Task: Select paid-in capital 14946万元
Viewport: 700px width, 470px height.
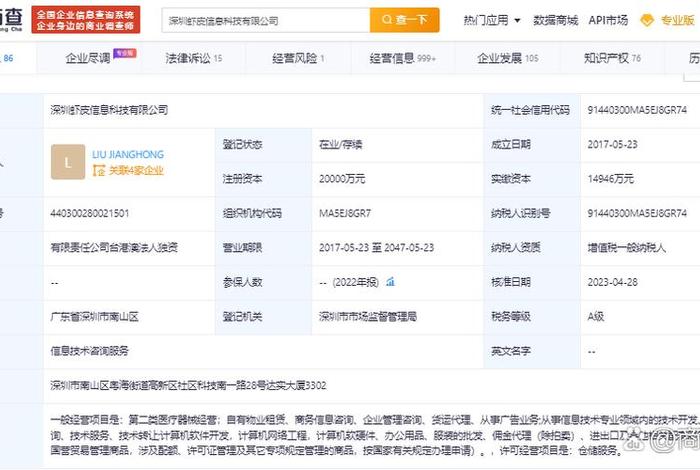Action: click(611, 179)
